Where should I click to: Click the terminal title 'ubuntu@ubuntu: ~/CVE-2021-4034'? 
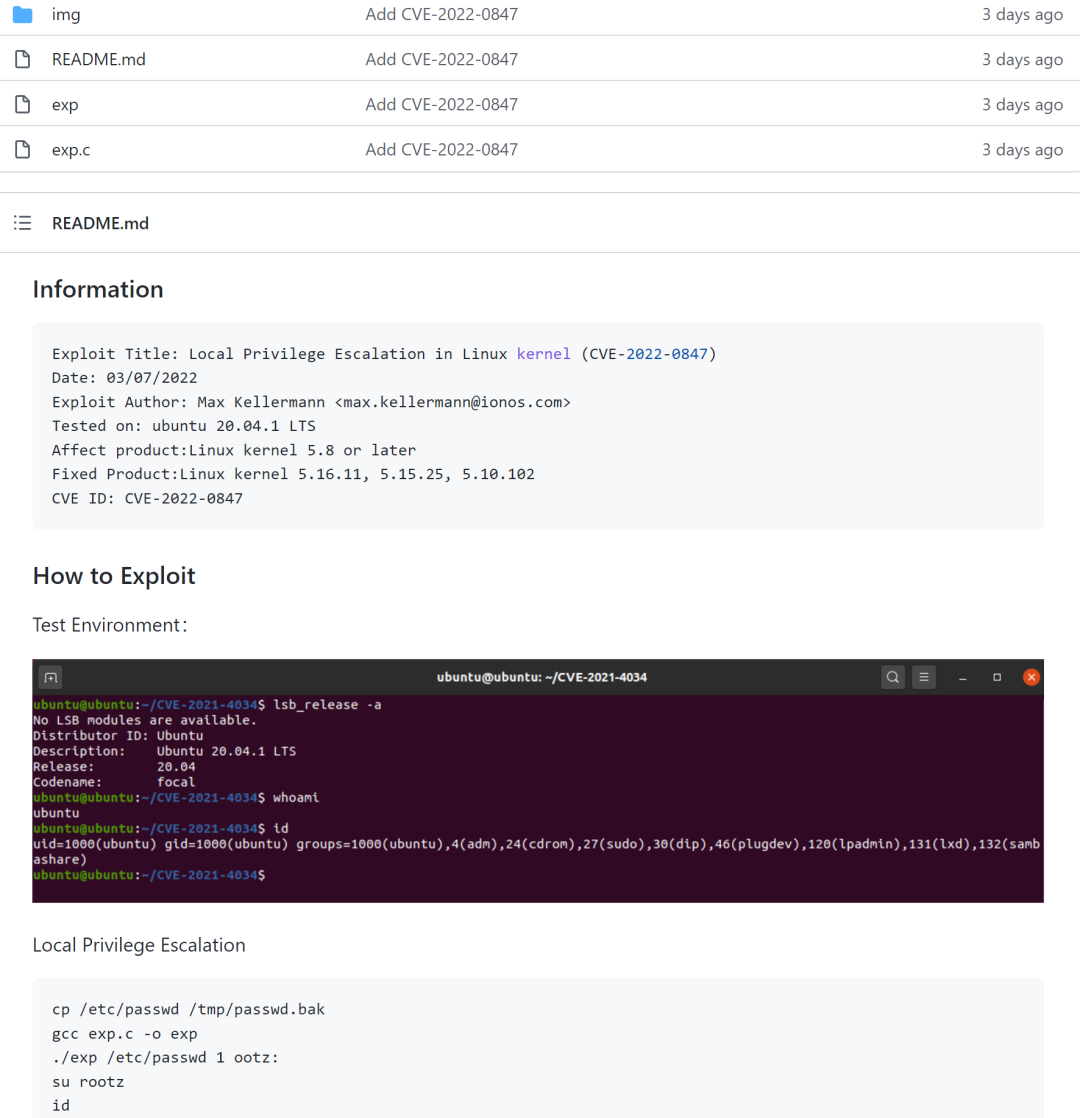point(542,677)
